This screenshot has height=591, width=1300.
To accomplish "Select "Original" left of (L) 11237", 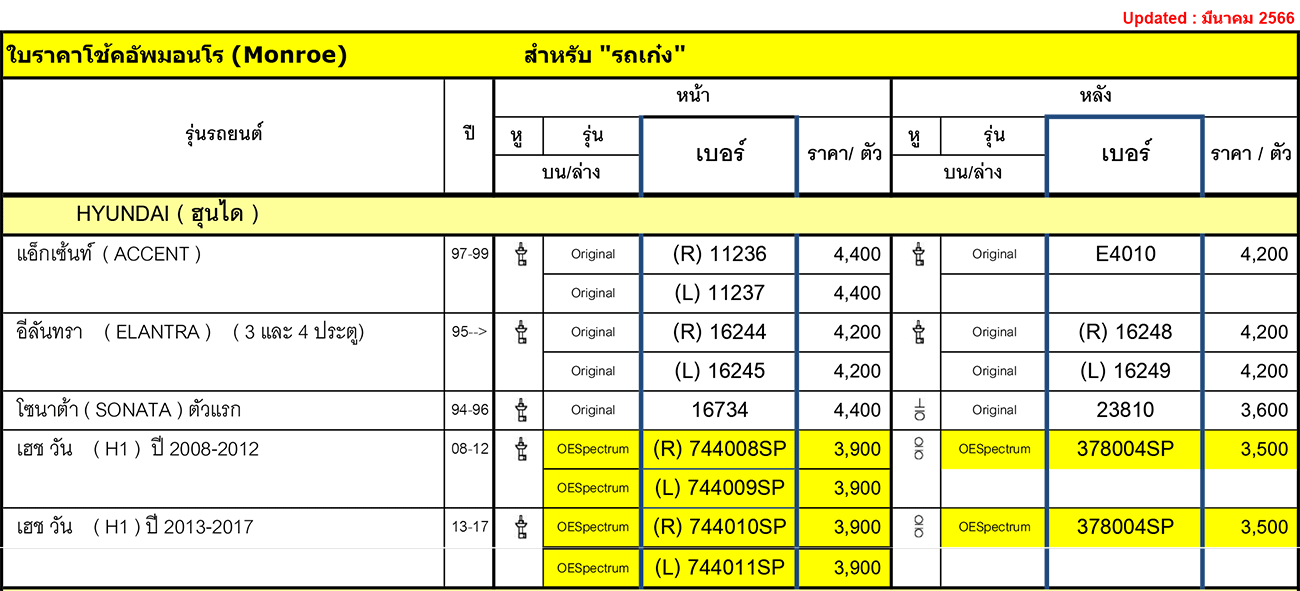I will coord(593,293).
